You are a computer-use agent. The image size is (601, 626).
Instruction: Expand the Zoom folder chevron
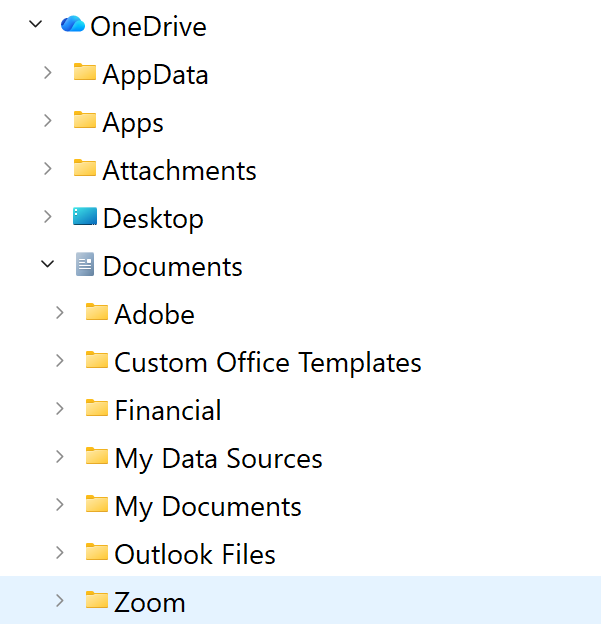(x=60, y=601)
